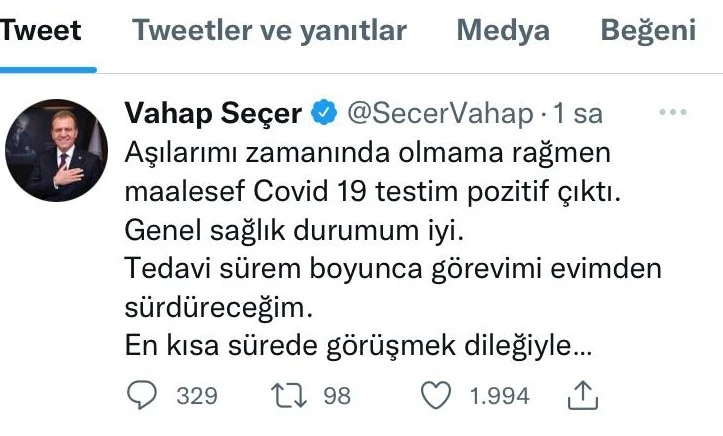723x436 pixels.
Task: Open the Tweetler ve yanıtlar tab
Action: click(x=269, y=31)
